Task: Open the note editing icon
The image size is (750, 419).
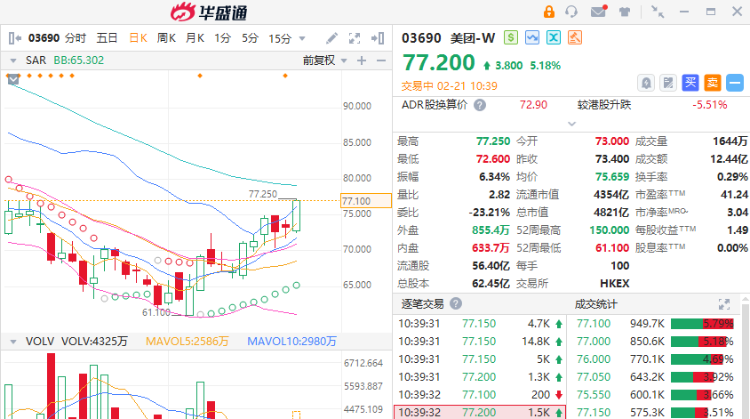Action: 668,83
